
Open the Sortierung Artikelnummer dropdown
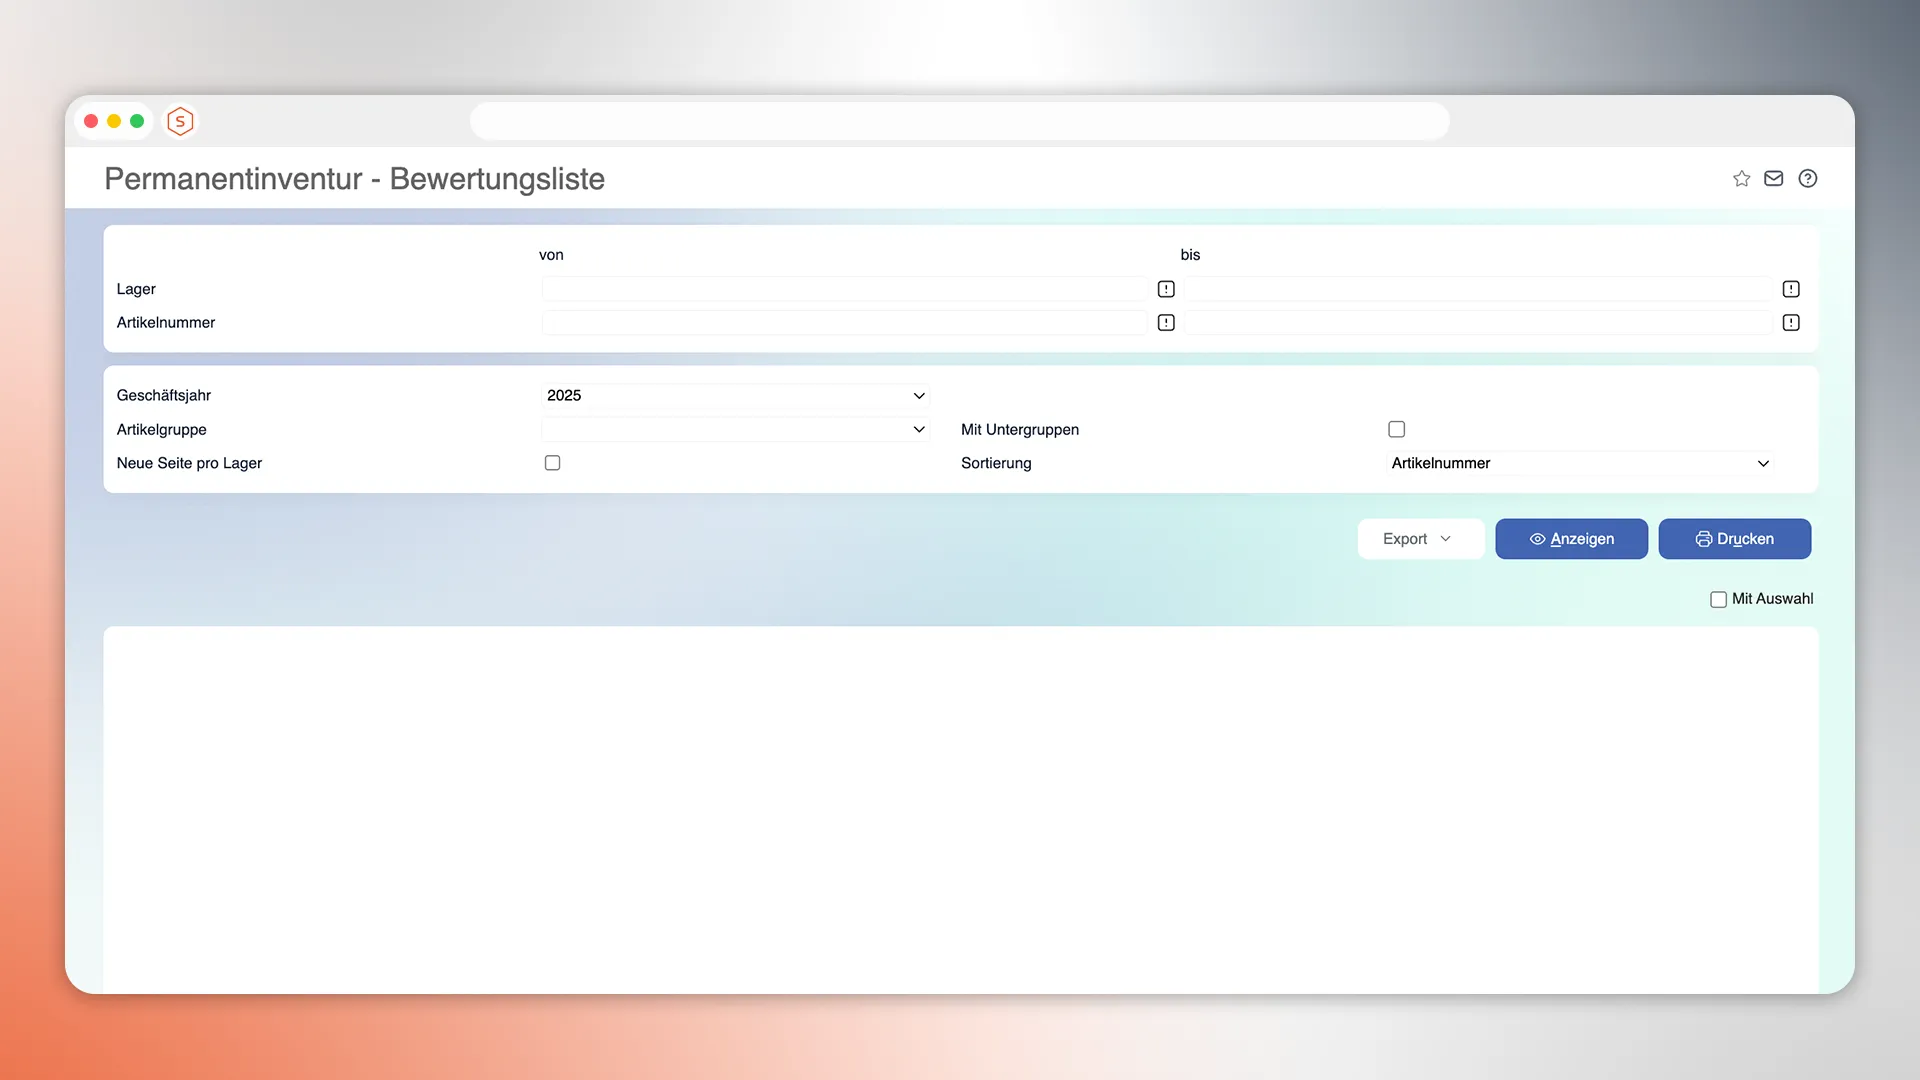[x=1580, y=463]
